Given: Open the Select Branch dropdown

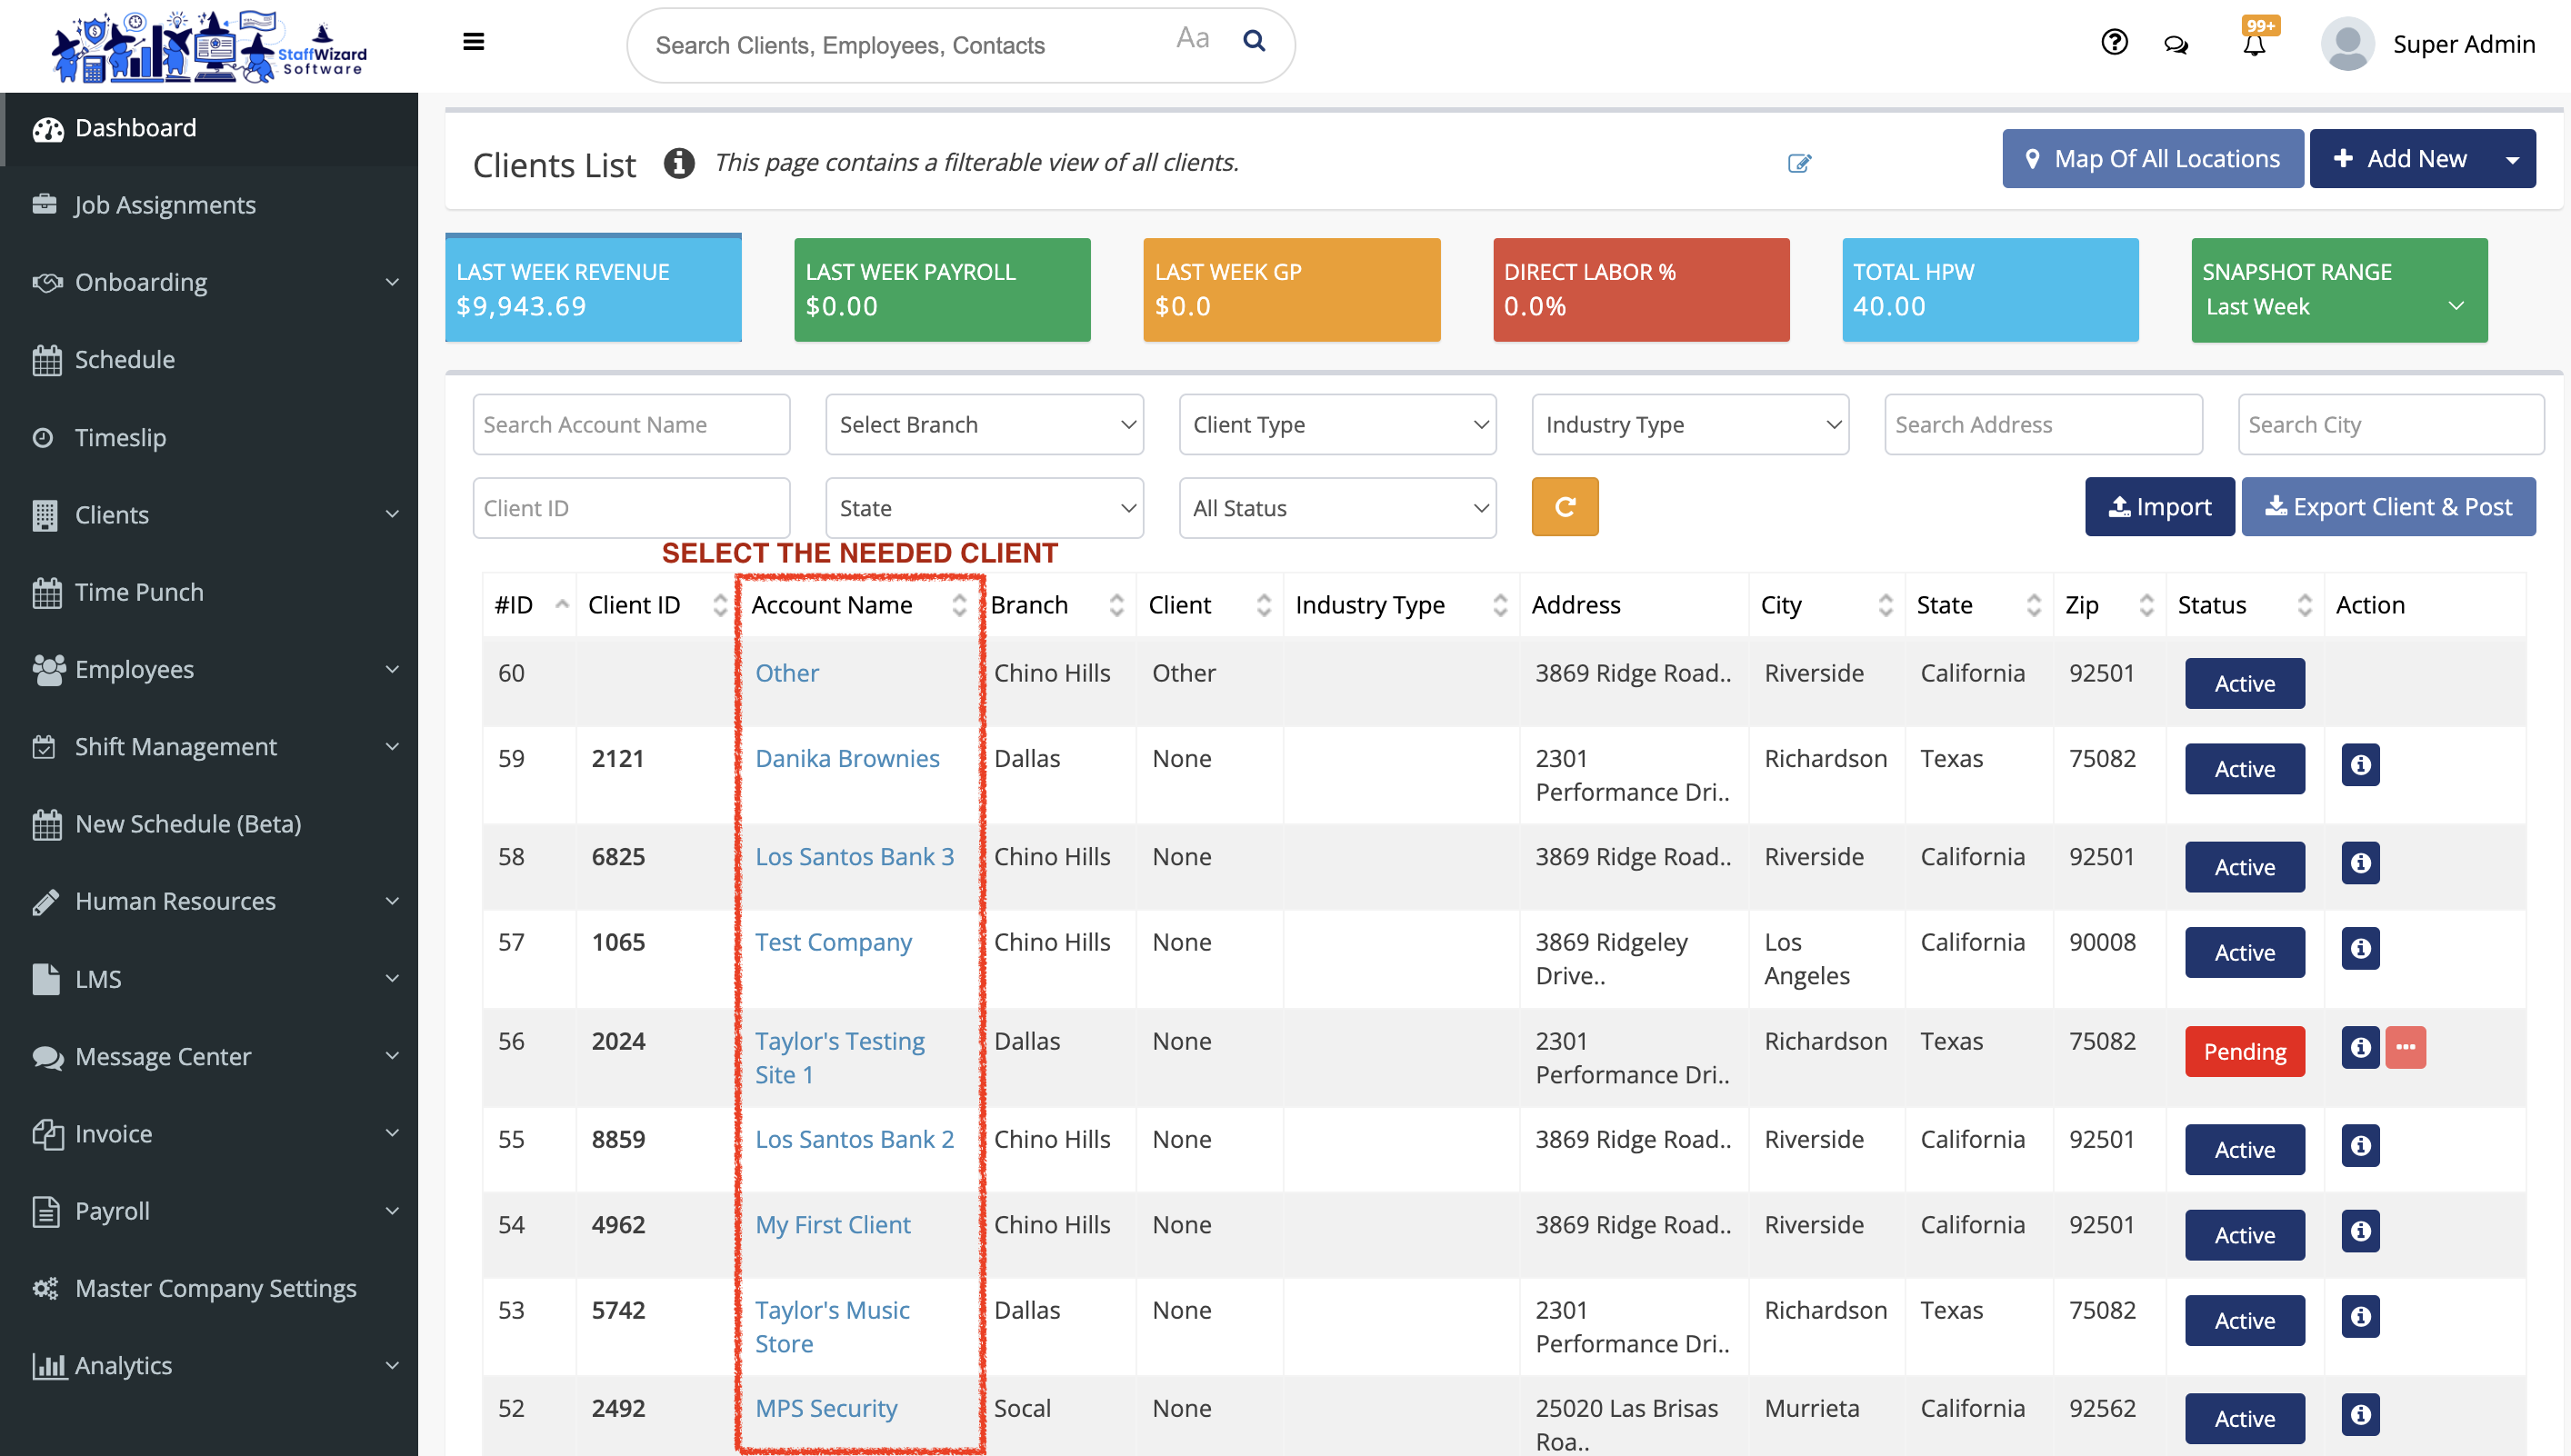Looking at the screenshot, I should tap(984, 424).
